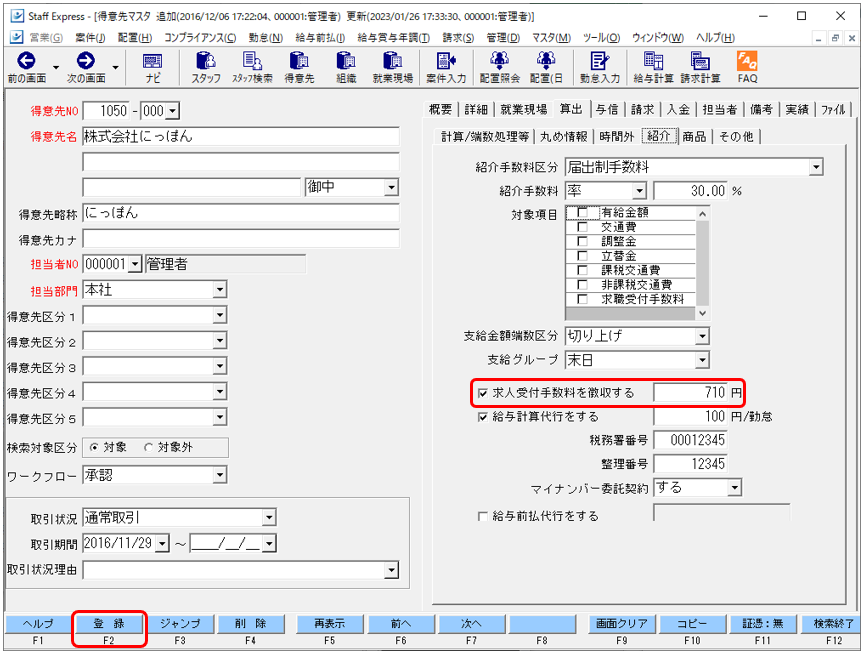This screenshot has width=864, height=656.
Task: Toggle 立替金 checkbox in 対象項目 list
Action: (x=582, y=256)
